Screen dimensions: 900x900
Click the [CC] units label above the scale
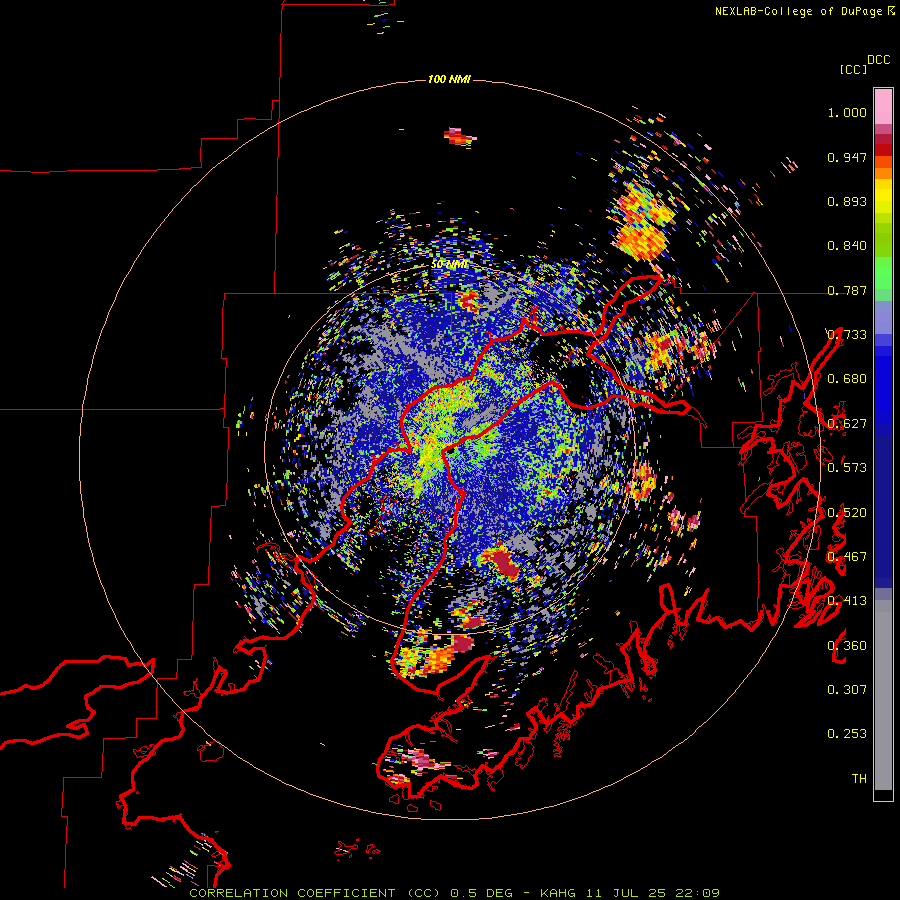tap(853, 69)
